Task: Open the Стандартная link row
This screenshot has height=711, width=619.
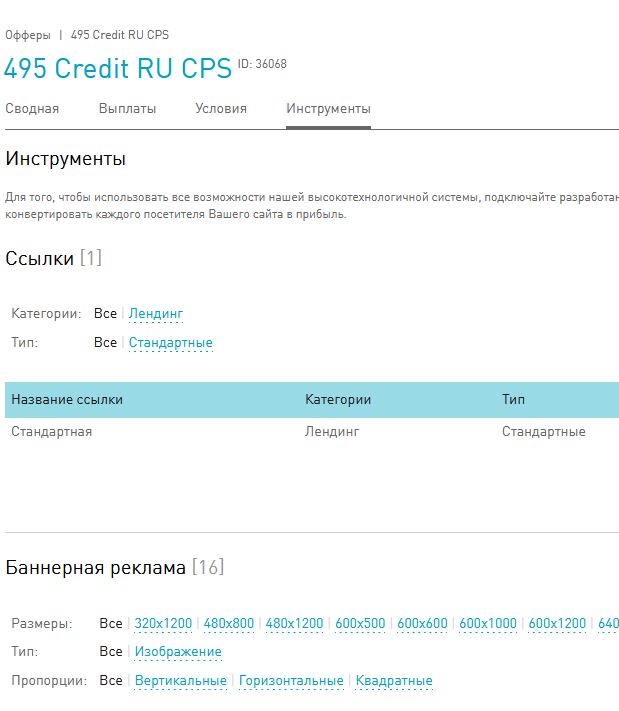Action: [51, 432]
